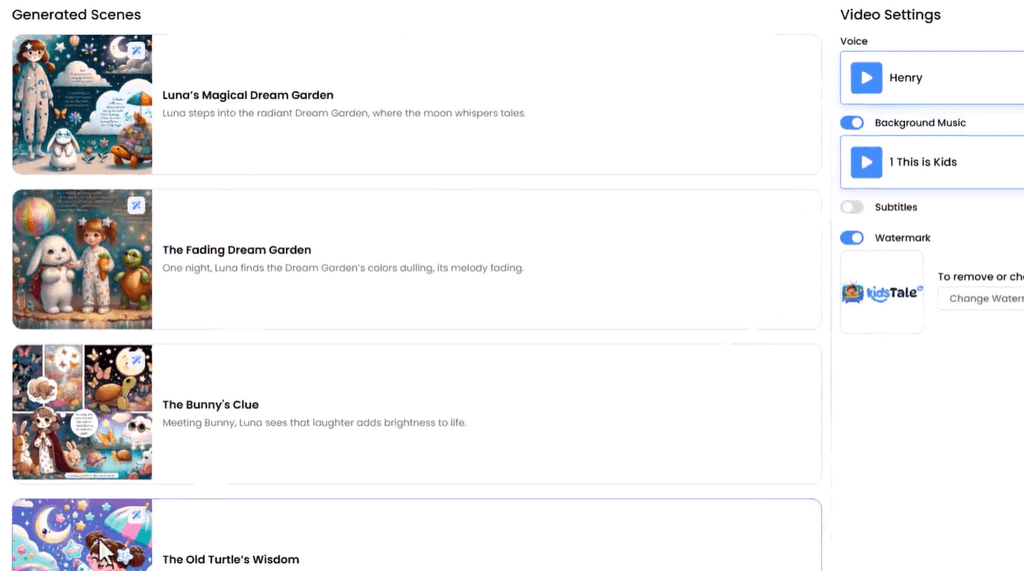Image resolution: width=1024 pixels, height=571 pixels.
Task: Click Luna's Magical Dream Garden scene thumbnail
Action: [82, 105]
